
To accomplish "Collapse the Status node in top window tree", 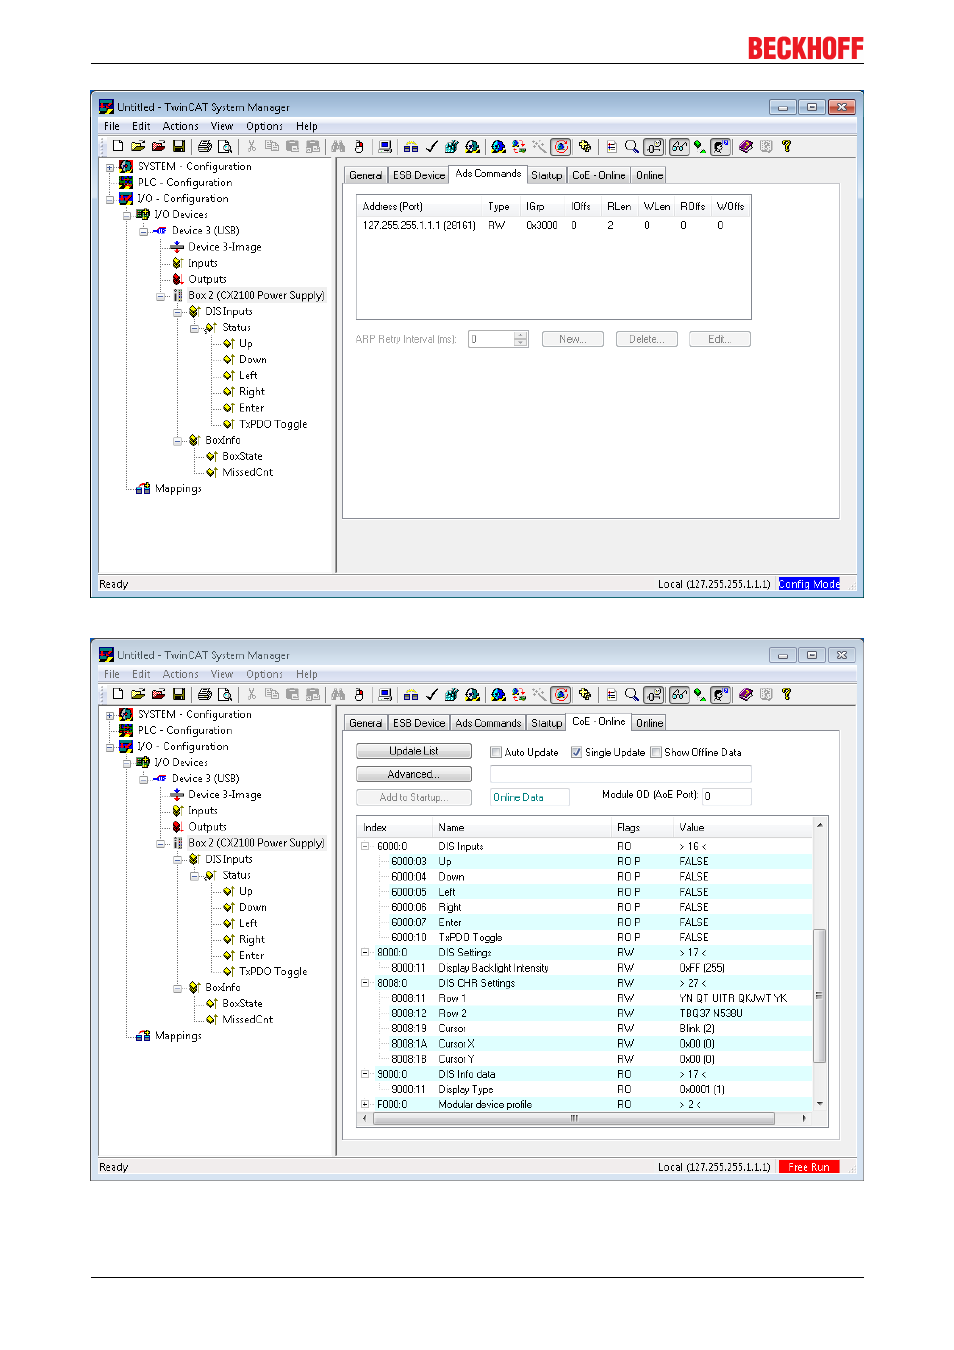I will pos(195,328).
